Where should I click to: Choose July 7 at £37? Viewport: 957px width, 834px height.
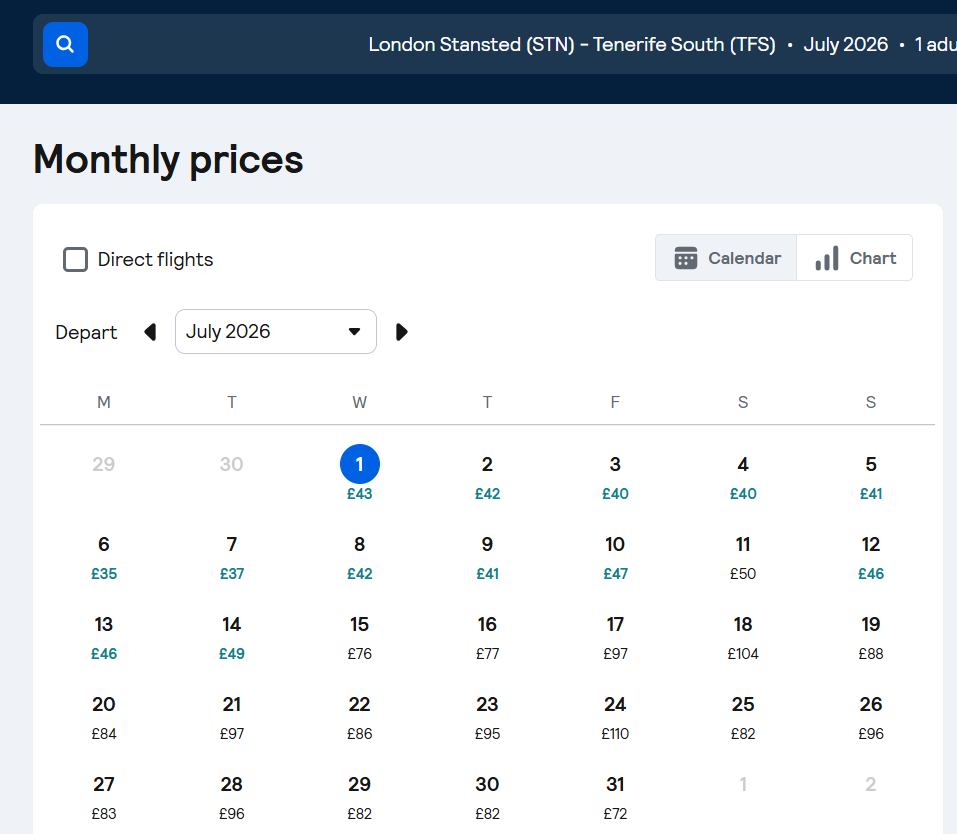[232, 556]
